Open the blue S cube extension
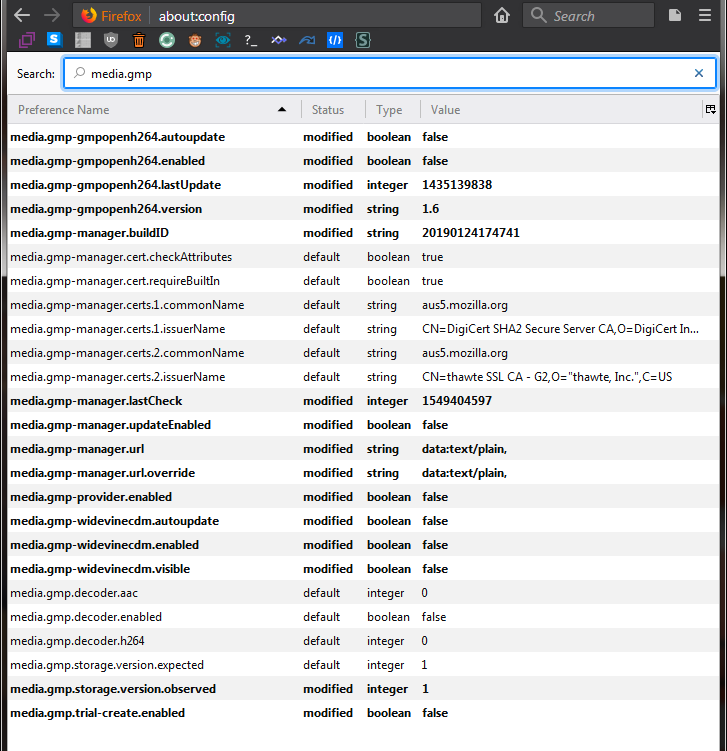The height and width of the screenshot is (751, 727). pyautogui.click(x=55, y=40)
